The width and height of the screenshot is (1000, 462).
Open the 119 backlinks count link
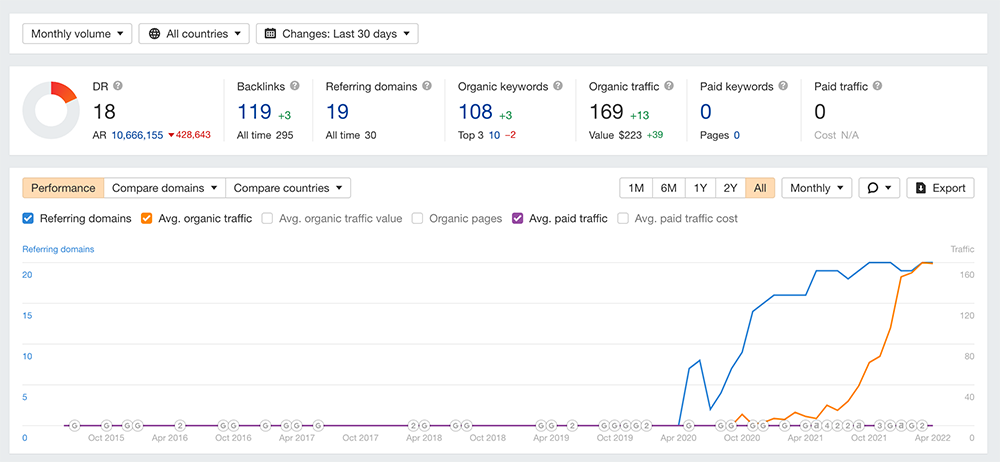coord(254,111)
